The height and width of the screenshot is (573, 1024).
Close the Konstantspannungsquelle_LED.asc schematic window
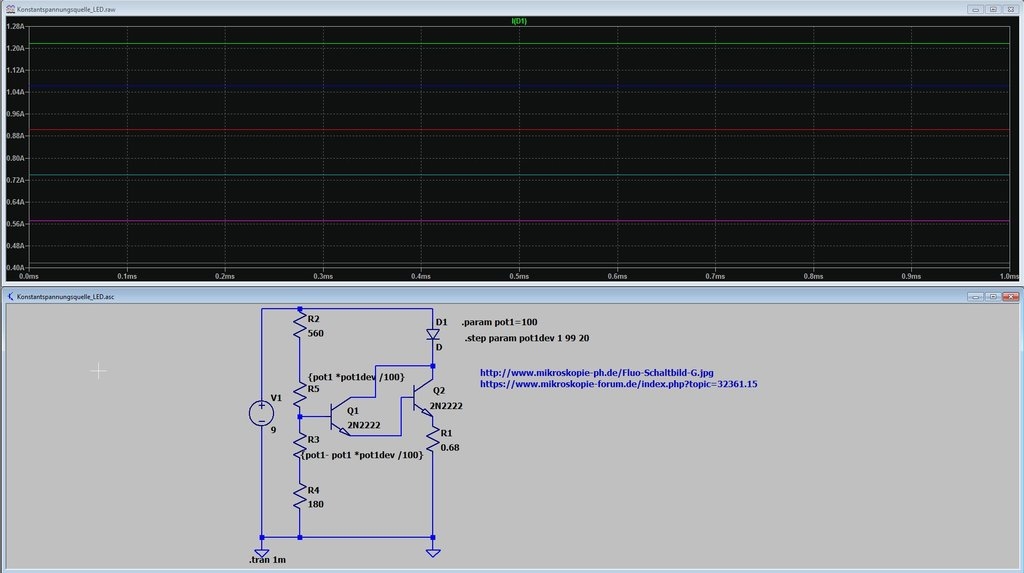click(x=1011, y=297)
